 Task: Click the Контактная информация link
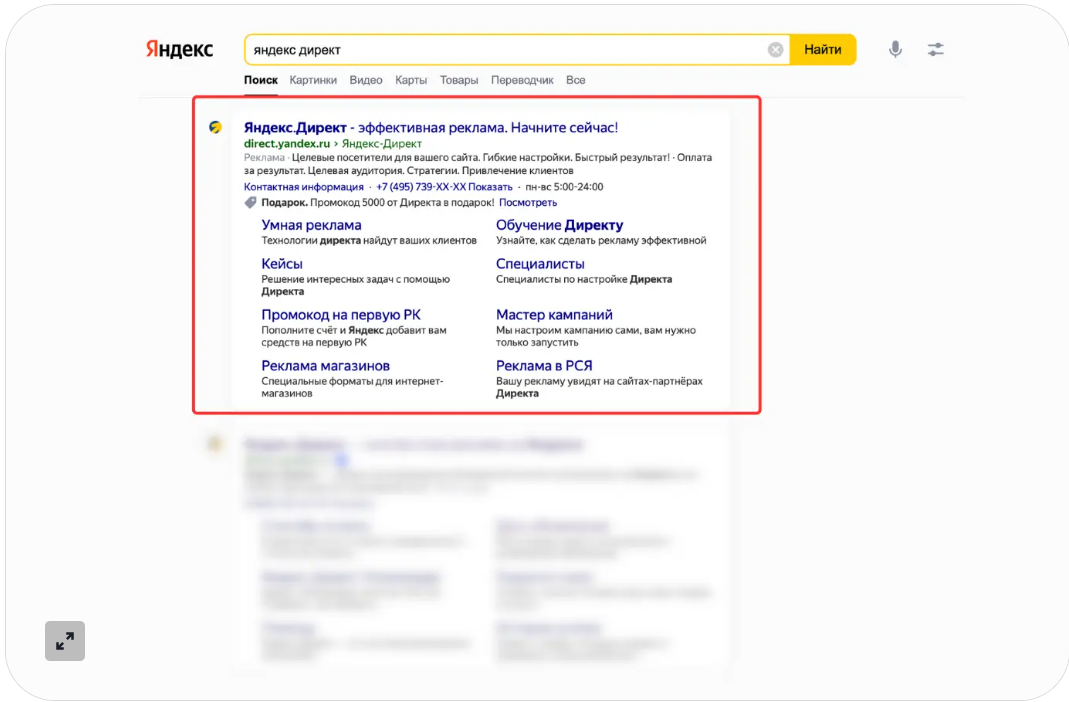pyautogui.click(x=304, y=187)
